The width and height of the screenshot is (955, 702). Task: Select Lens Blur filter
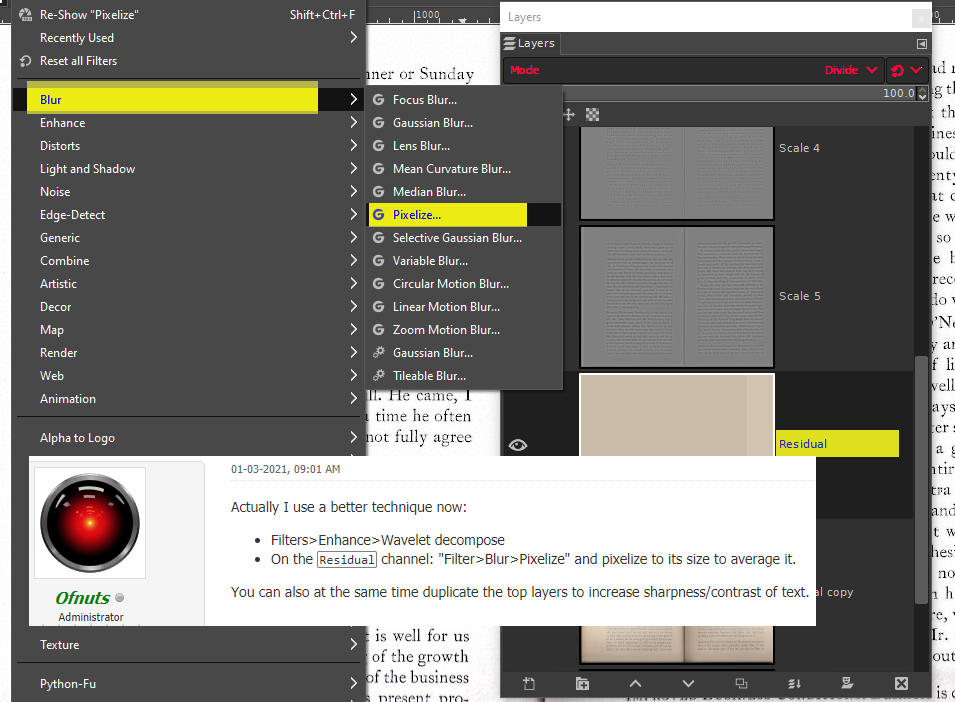(463, 146)
